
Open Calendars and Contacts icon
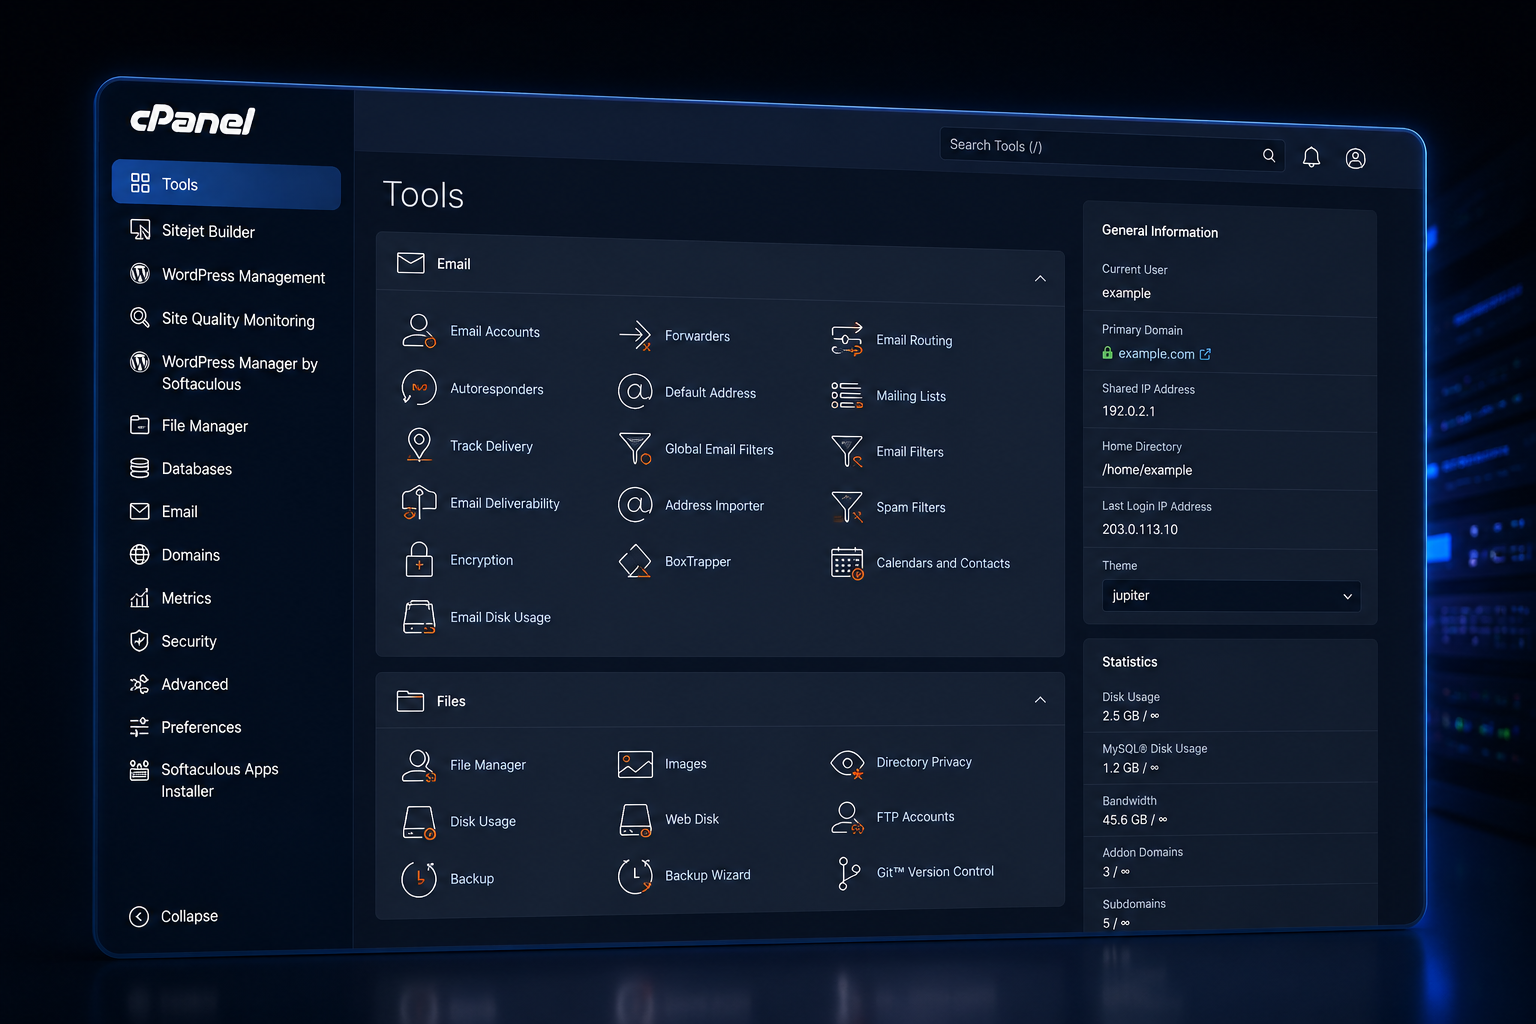[847, 563]
